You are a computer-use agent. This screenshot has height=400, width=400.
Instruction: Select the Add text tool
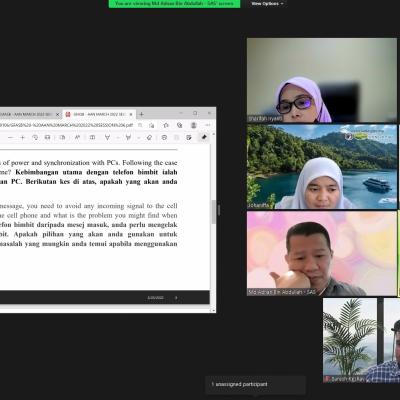92,137
